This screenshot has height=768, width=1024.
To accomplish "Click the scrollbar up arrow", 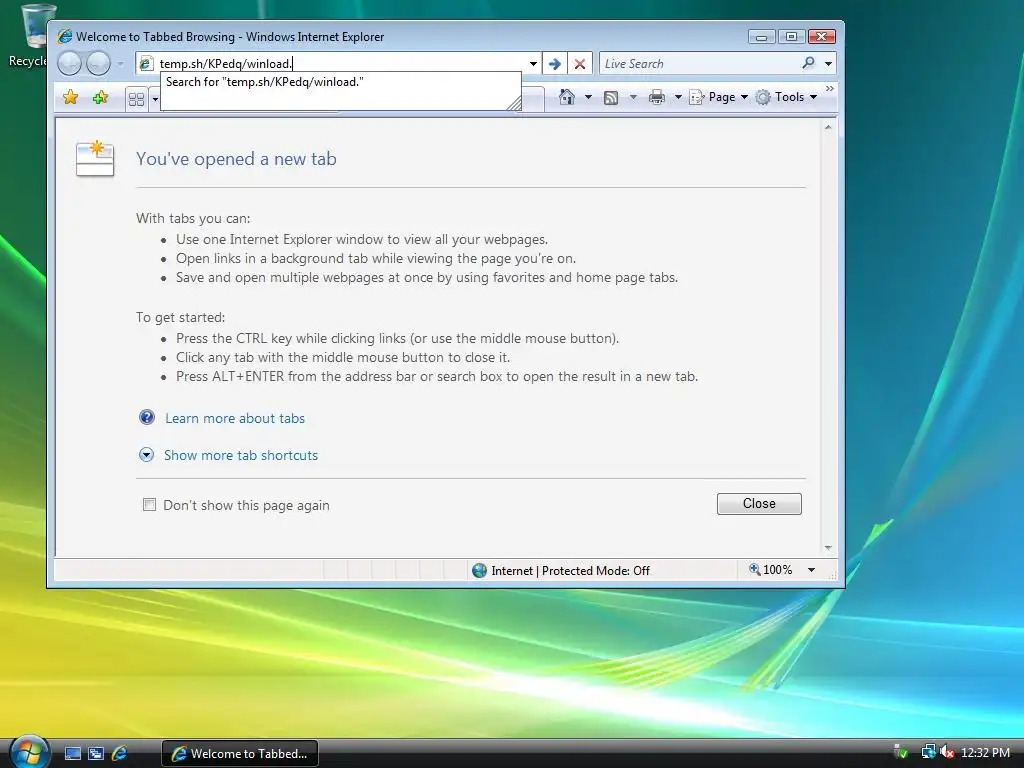I will click(x=828, y=127).
